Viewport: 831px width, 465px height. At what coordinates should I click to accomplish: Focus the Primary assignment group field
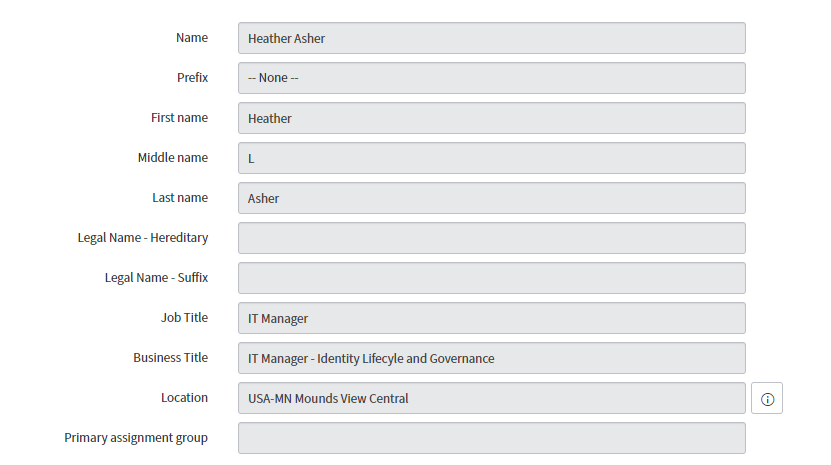(x=491, y=438)
